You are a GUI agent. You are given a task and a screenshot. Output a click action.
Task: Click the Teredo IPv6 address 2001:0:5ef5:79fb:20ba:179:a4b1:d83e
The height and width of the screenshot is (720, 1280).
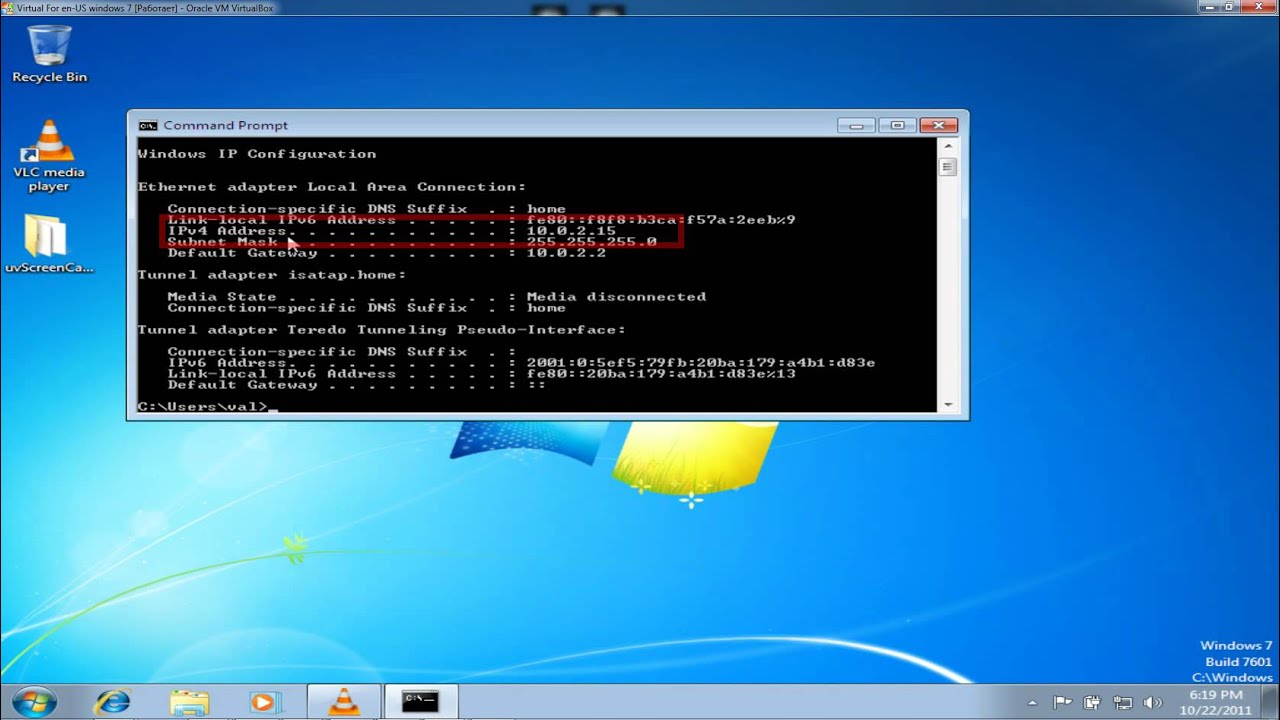pos(701,363)
